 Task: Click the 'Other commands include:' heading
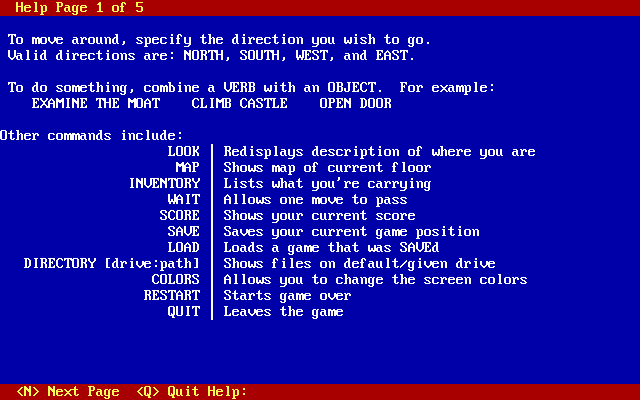(92, 136)
